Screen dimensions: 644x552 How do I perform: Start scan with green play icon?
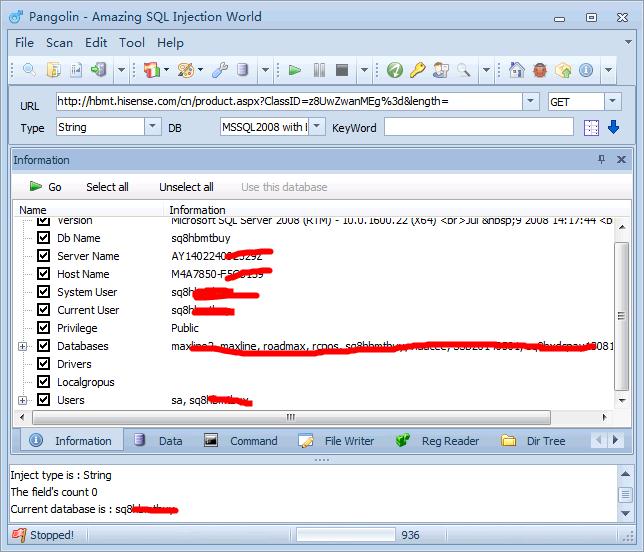coord(294,70)
